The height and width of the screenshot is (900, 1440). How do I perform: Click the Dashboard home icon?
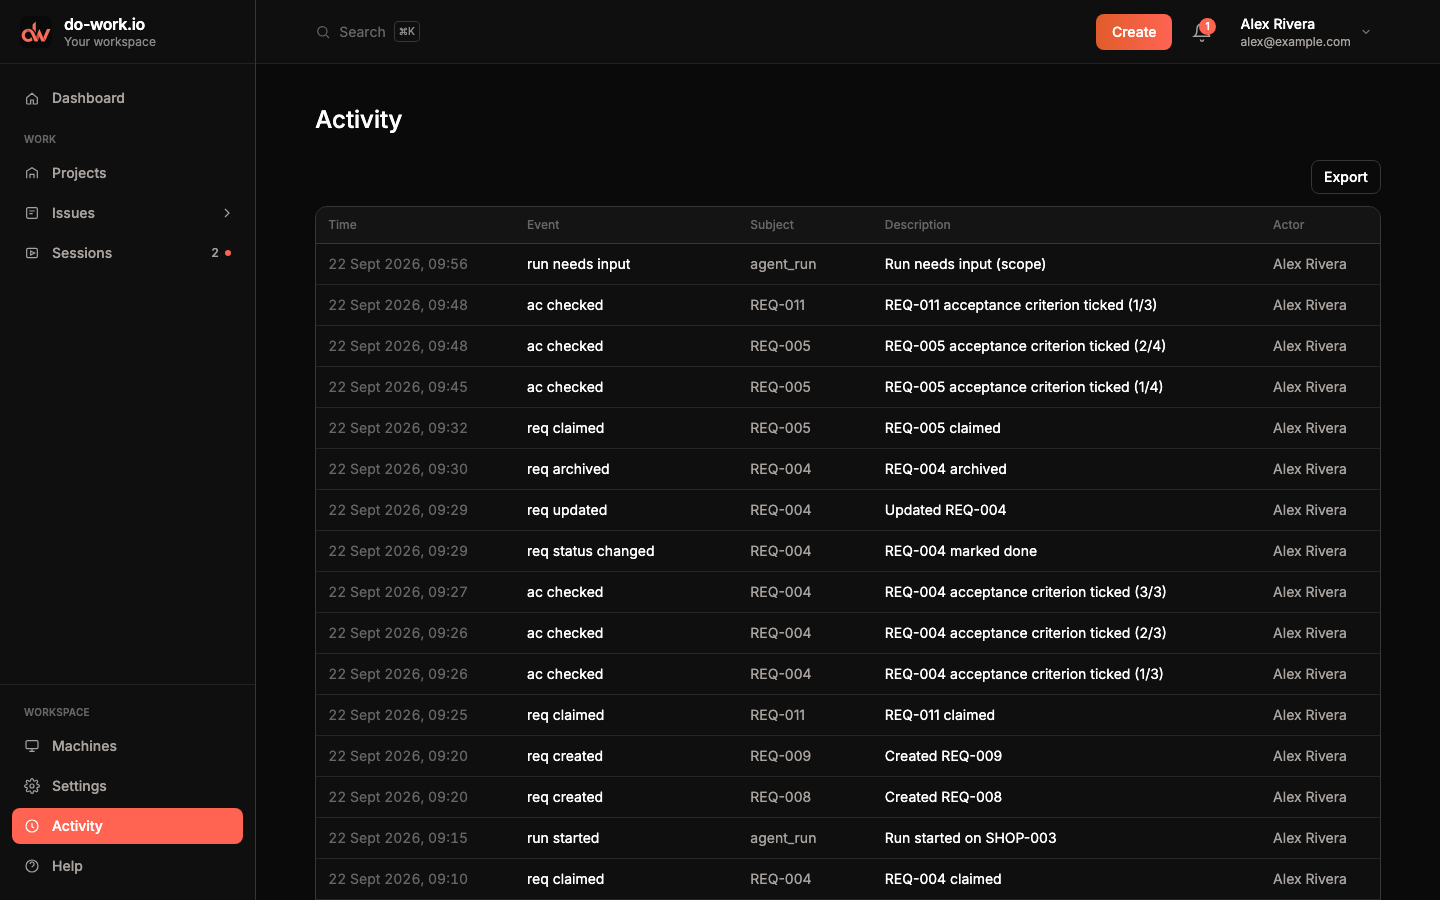point(32,98)
